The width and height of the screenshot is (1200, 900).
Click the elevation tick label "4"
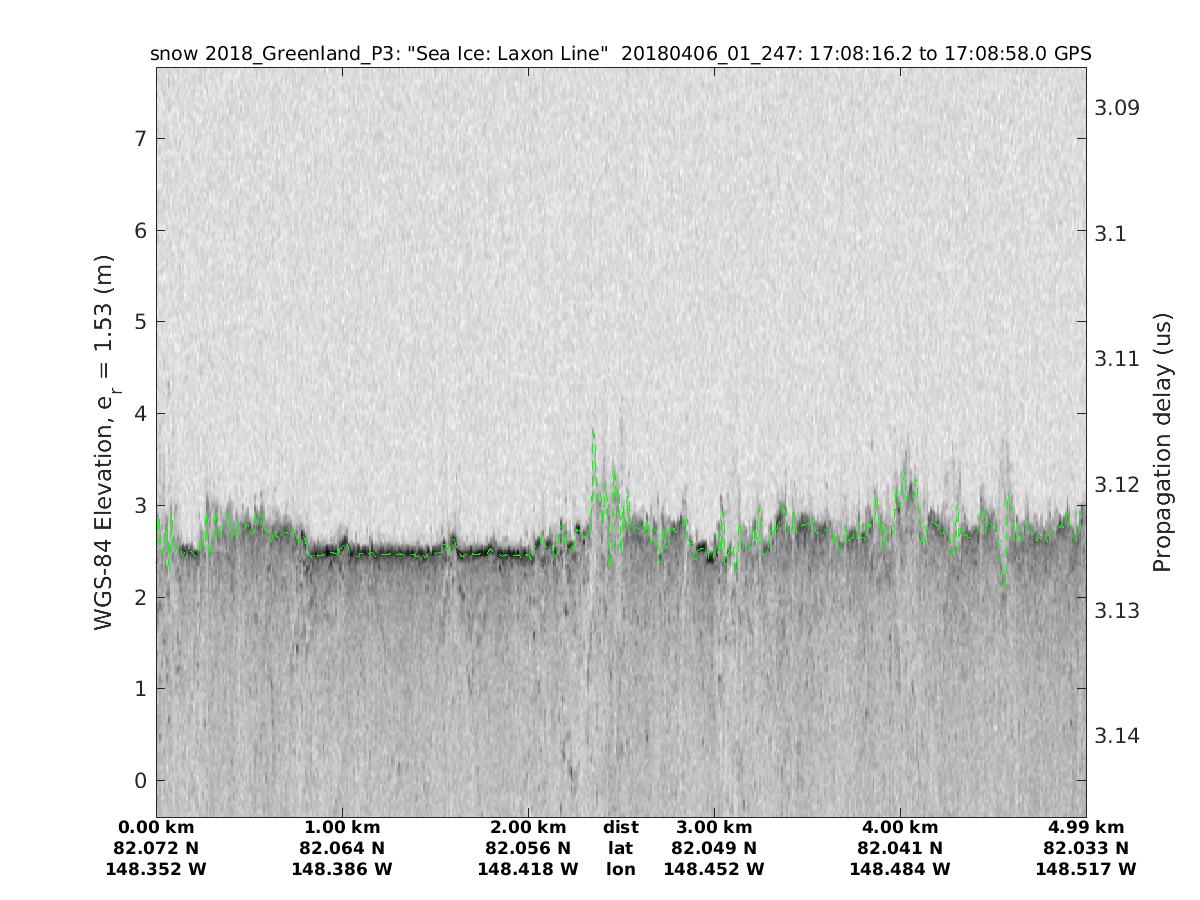(x=141, y=413)
